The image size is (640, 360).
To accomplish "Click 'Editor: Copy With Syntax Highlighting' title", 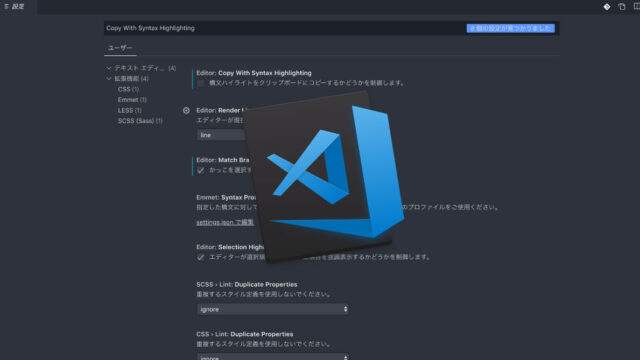I will 254,73.
